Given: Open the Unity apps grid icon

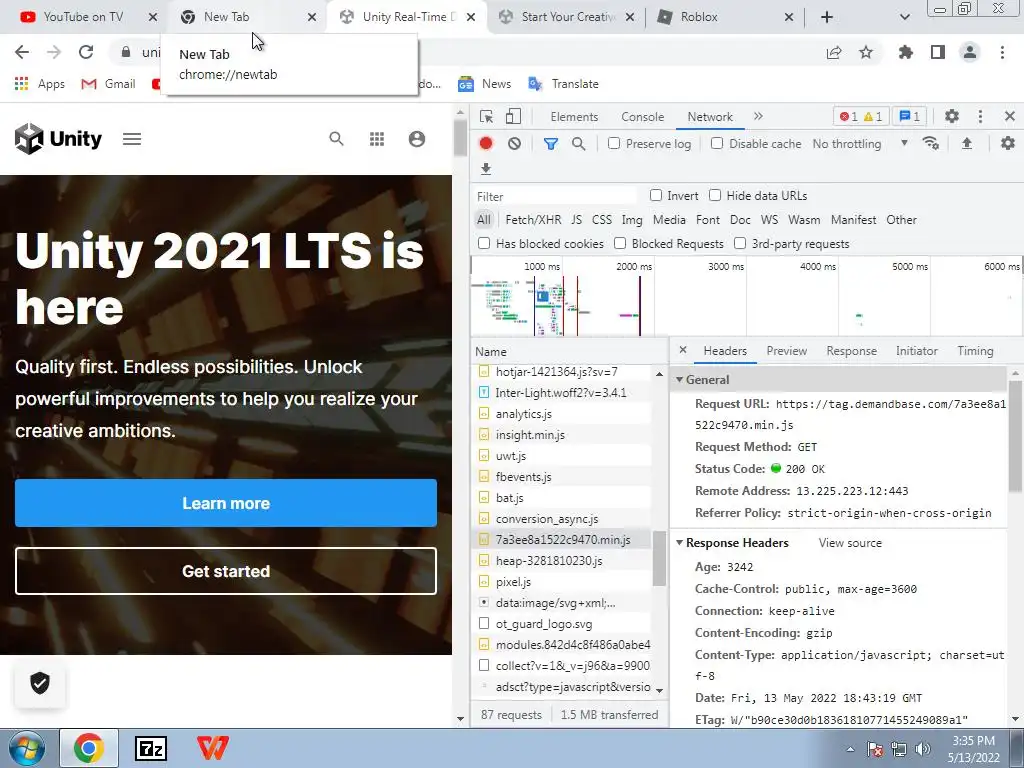Looking at the screenshot, I should click(377, 138).
